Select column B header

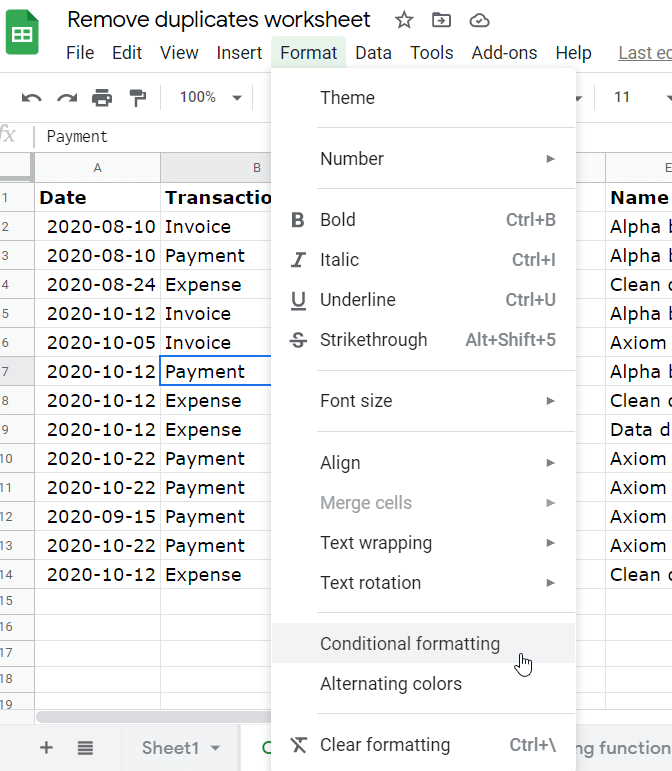pos(216,168)
